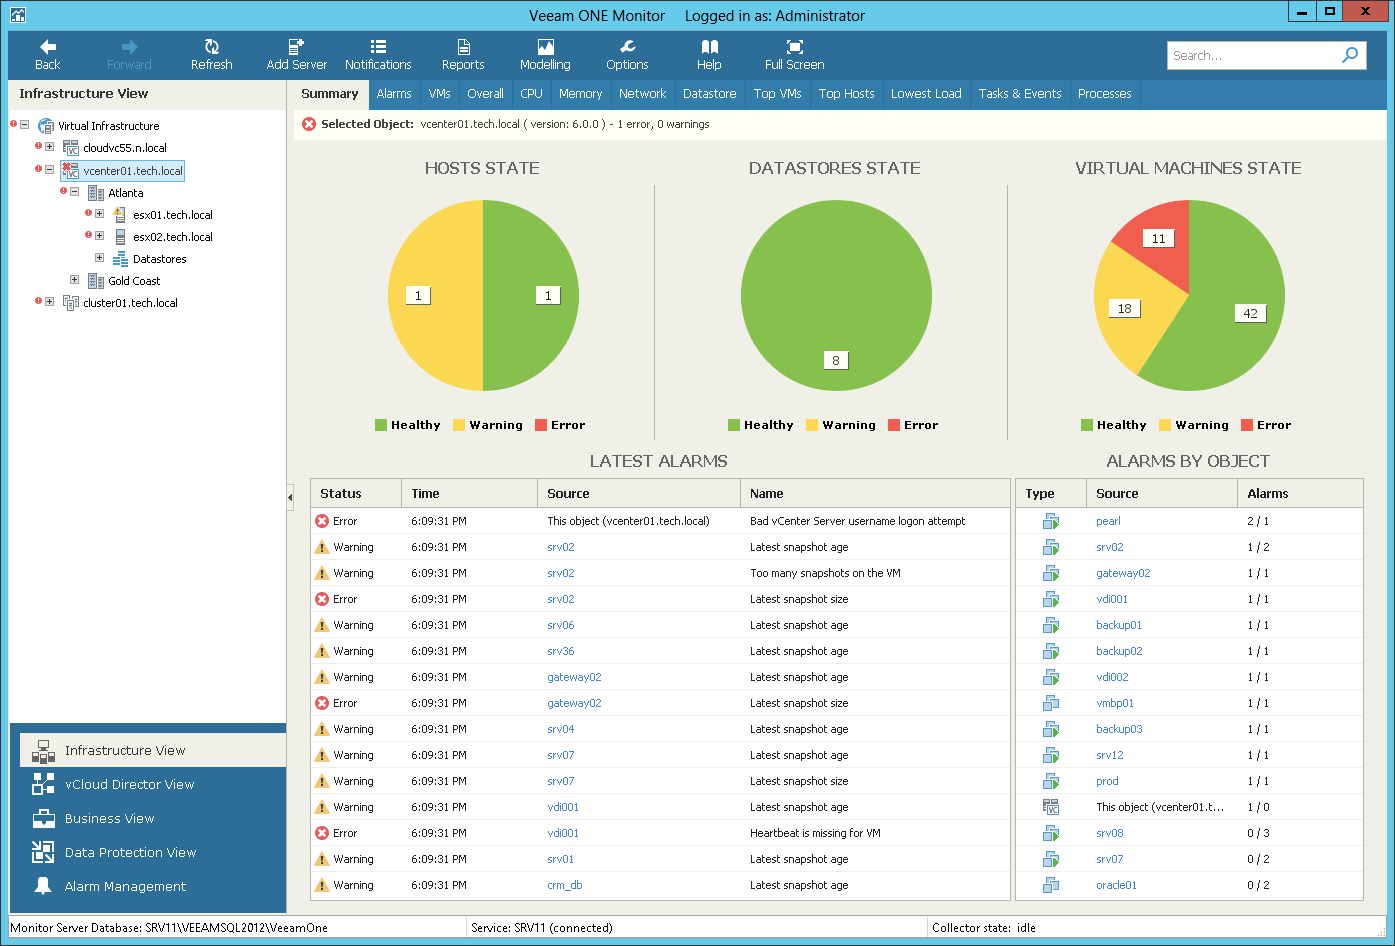This screenshot has width=1395, height=946.
Task: Open Notifications settings
Action: pyautogui.click(x=378, y=55)
